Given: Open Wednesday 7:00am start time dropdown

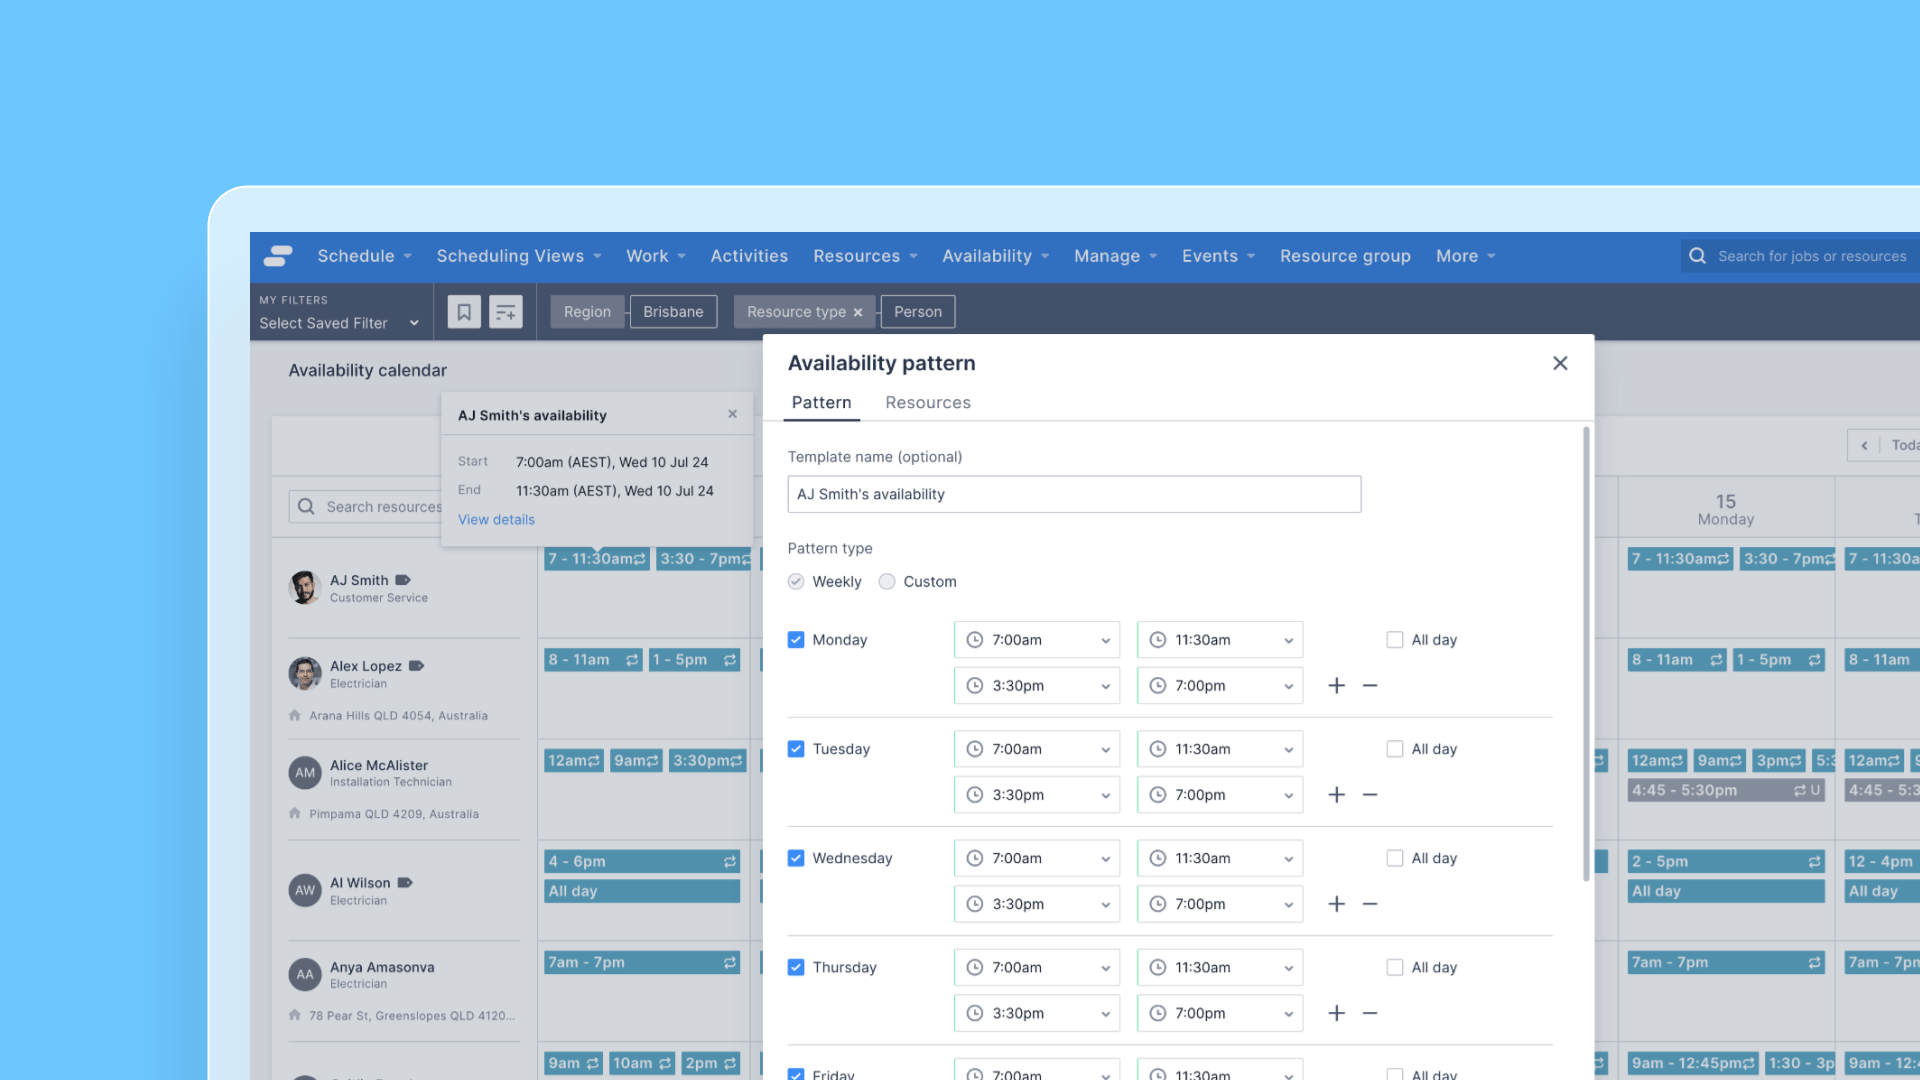Looking at the screenshot, I should tap(1037, 858).
